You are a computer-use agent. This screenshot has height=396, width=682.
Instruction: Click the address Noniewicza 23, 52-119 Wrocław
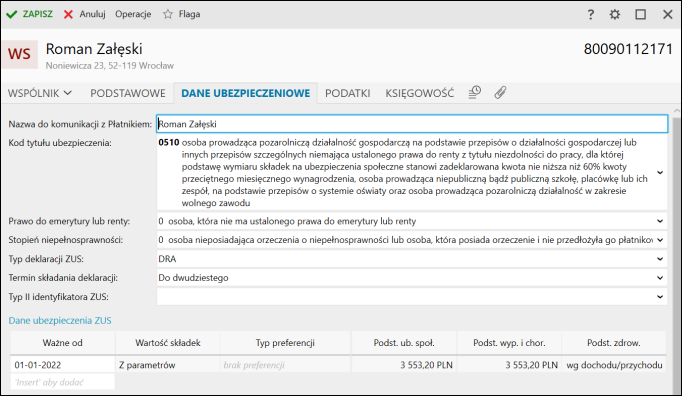pyautogui.click(x=110, y=66)
